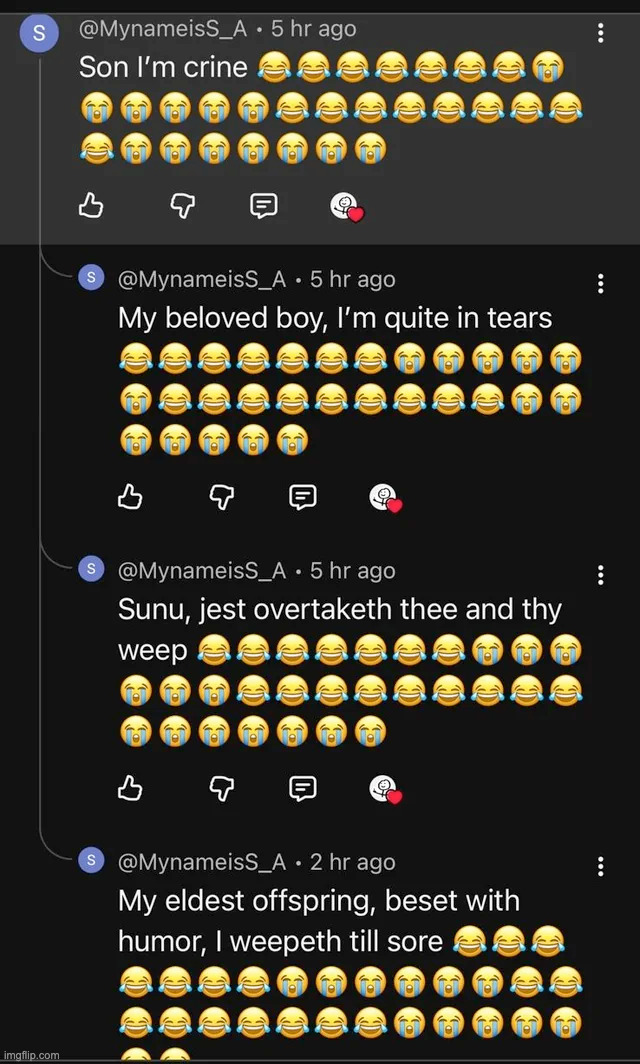Dislike the "My beloved boy" reply

(221, 496)
